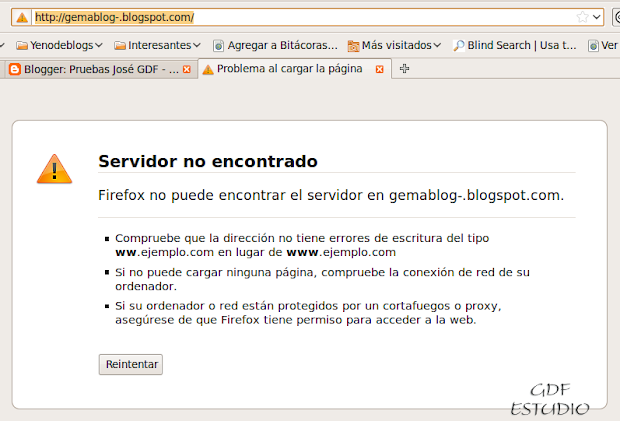Viewport: 620px width, 421px height.
Task: Expand the Más visitados bookmarks menu
Action: tap(394, 45)
